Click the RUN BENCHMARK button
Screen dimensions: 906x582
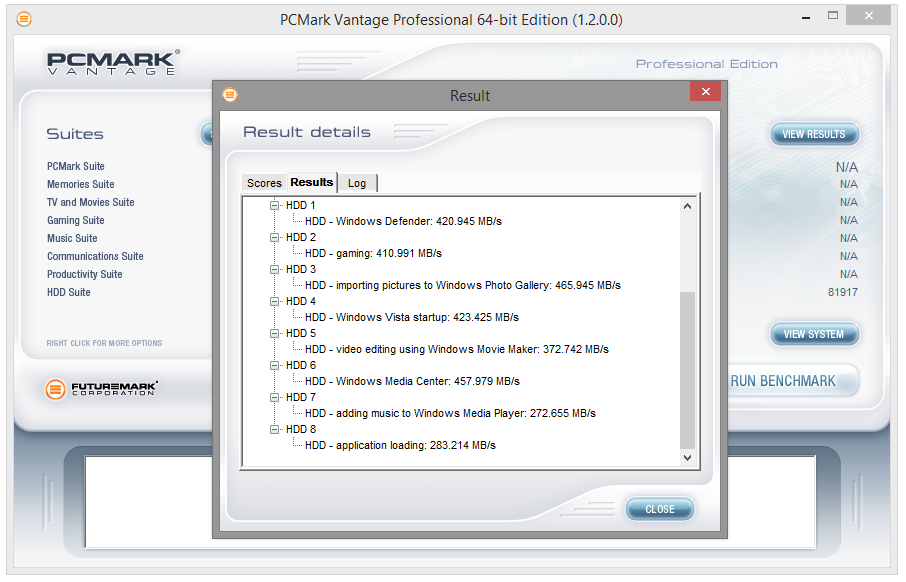(793, 381)
